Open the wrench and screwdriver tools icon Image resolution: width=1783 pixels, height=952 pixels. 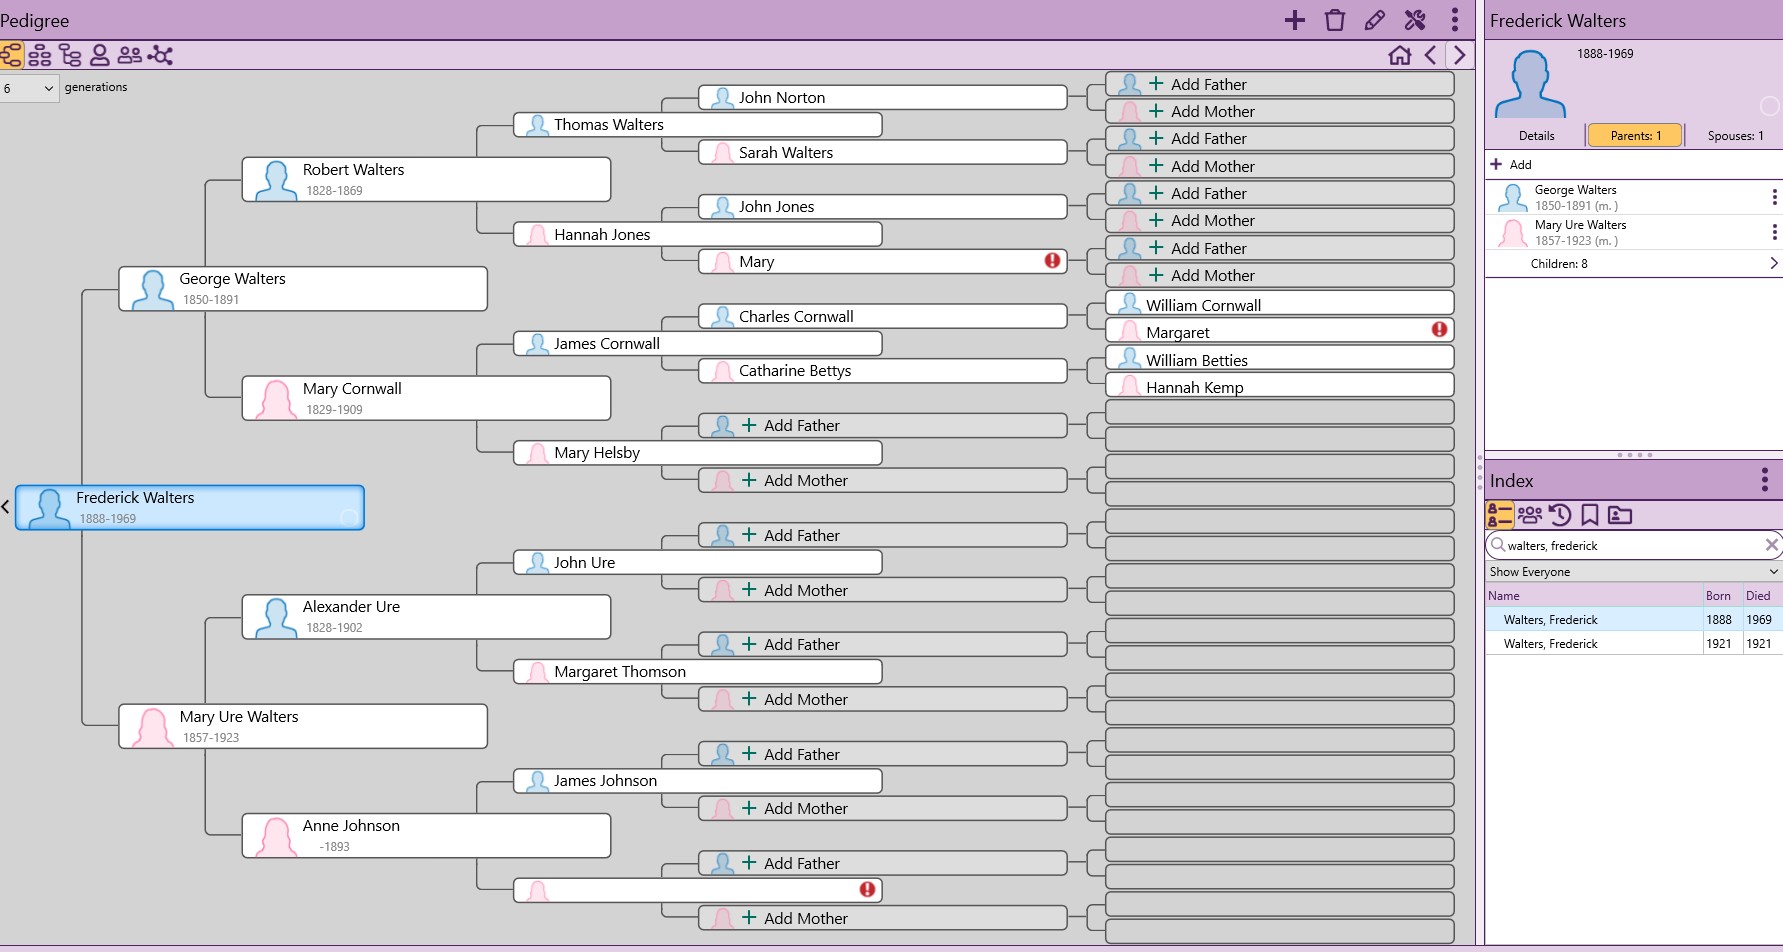click(x=1415, y=20)
